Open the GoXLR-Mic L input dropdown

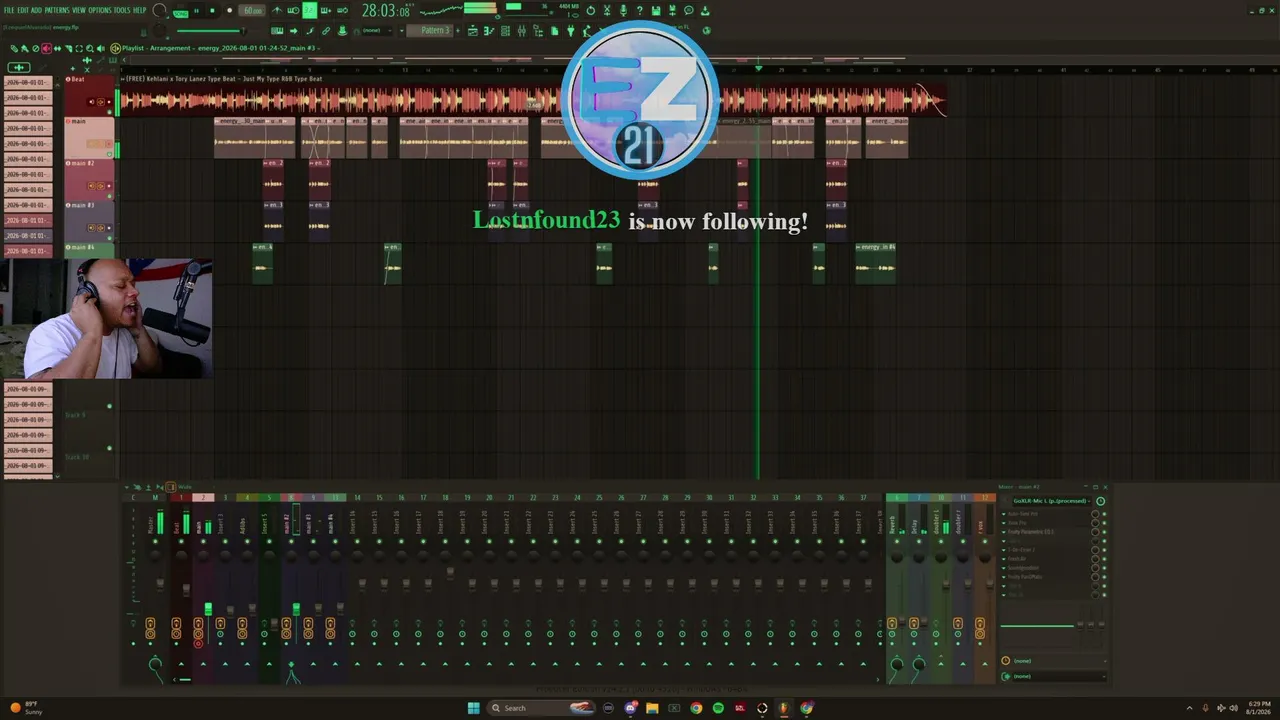click(x=1050, y=501)
